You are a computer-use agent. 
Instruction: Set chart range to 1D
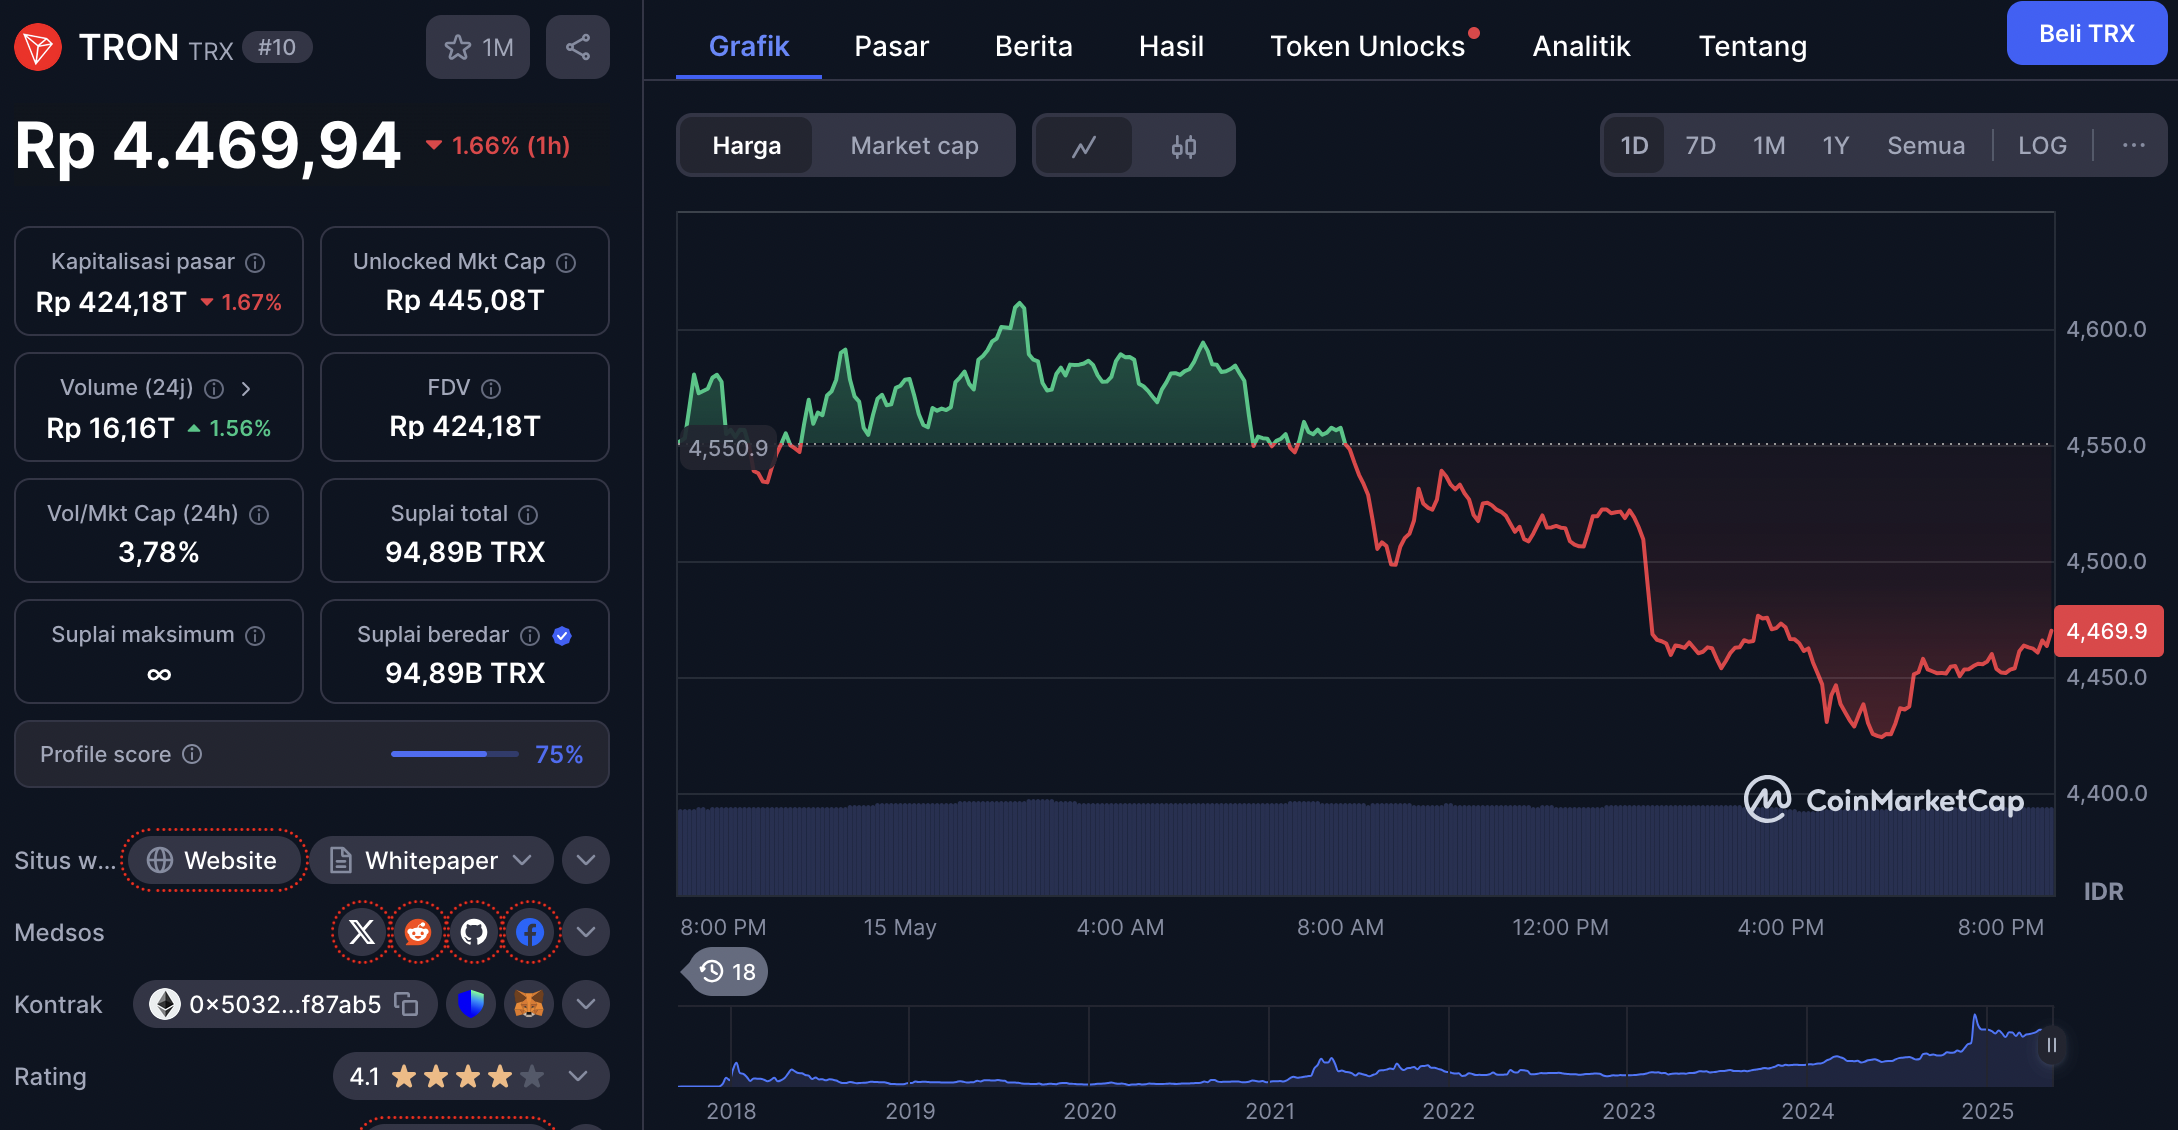(x=1634, y=146)
